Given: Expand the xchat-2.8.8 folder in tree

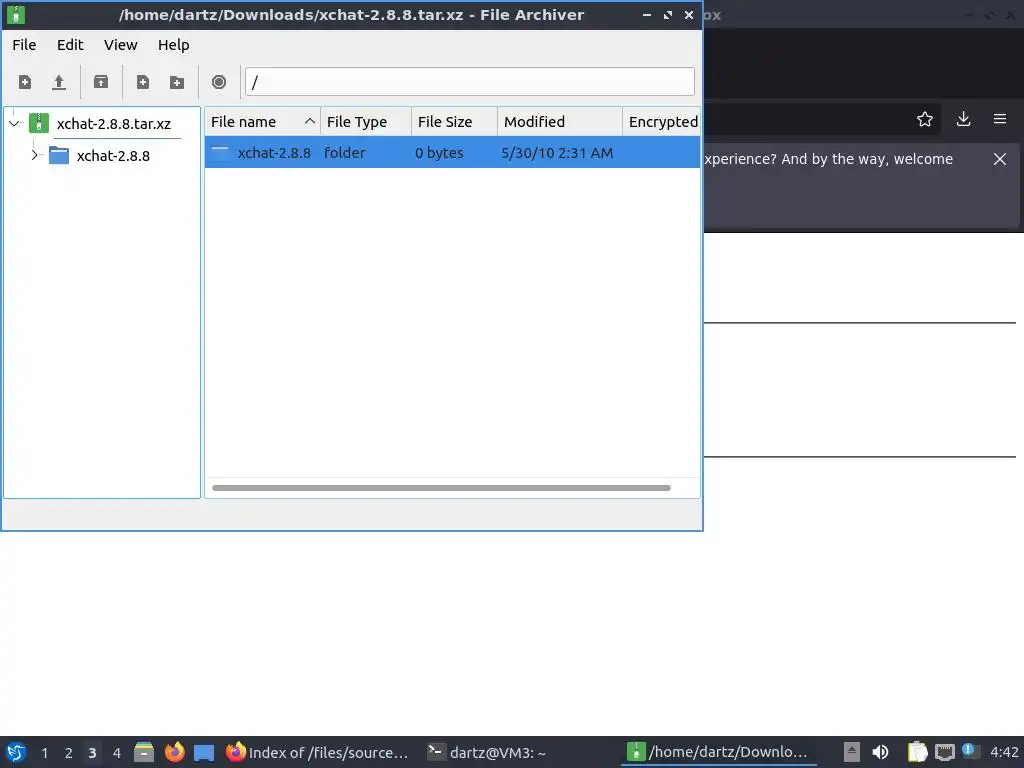Looking at the screenshot, I should (x=35, y=155).
